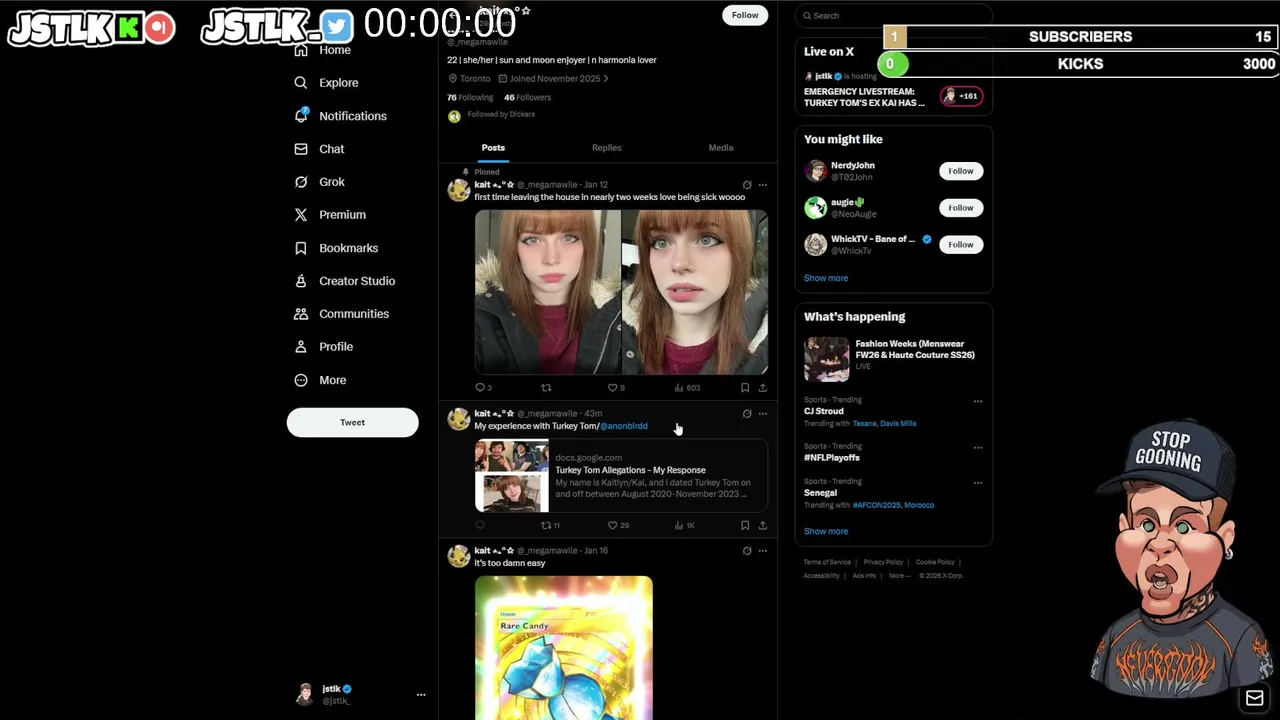This screenshot has height=720, width=1280.
Task: Open the Bookmarks icon in sidebar
Action: [x=301, y=248]
